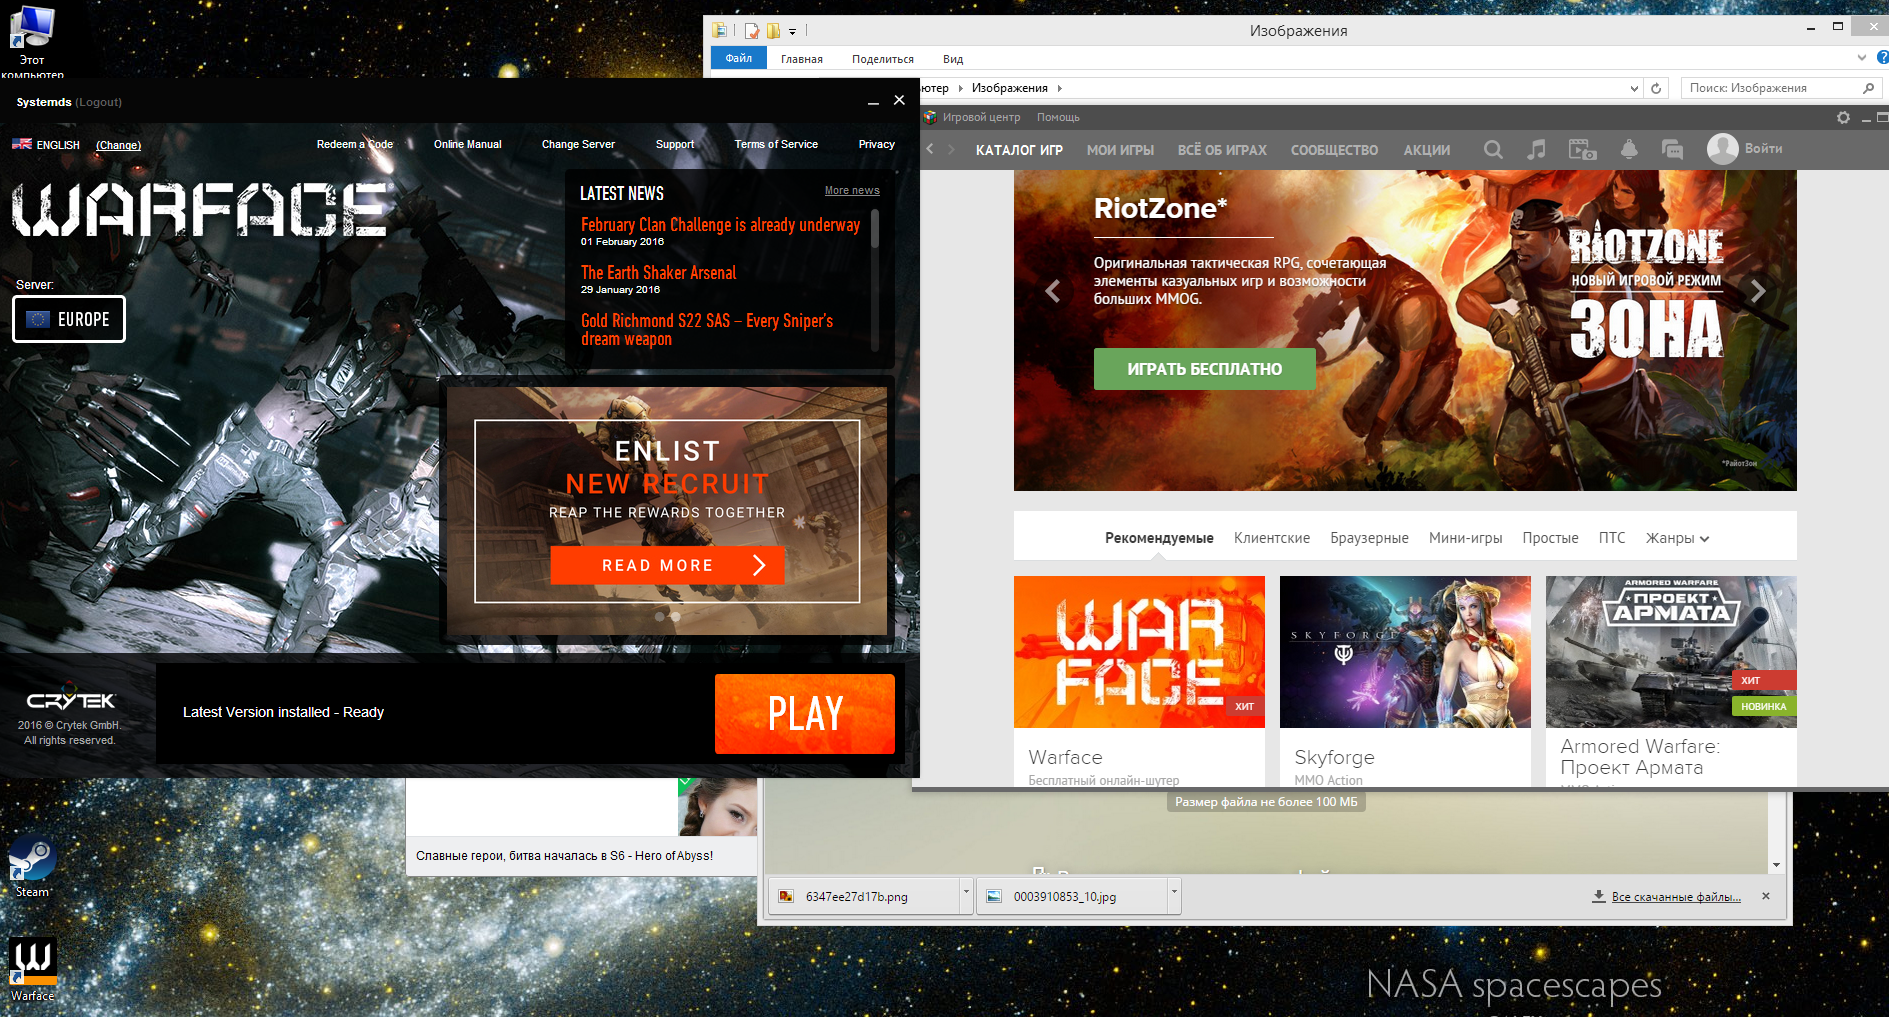Screen dimensions: 1889x1017
Task: Open game center settings gear
Action: tap(1843, 118)
